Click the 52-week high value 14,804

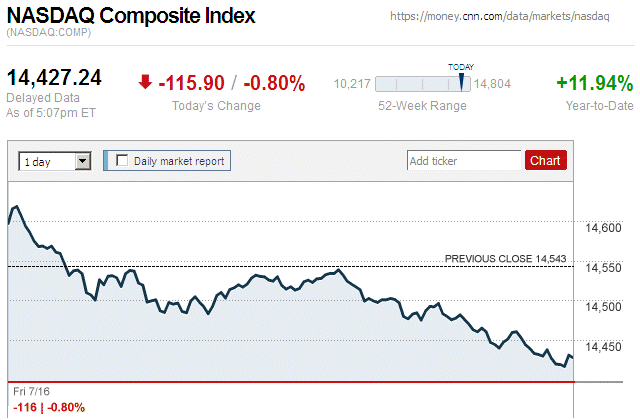click(493, 84)
